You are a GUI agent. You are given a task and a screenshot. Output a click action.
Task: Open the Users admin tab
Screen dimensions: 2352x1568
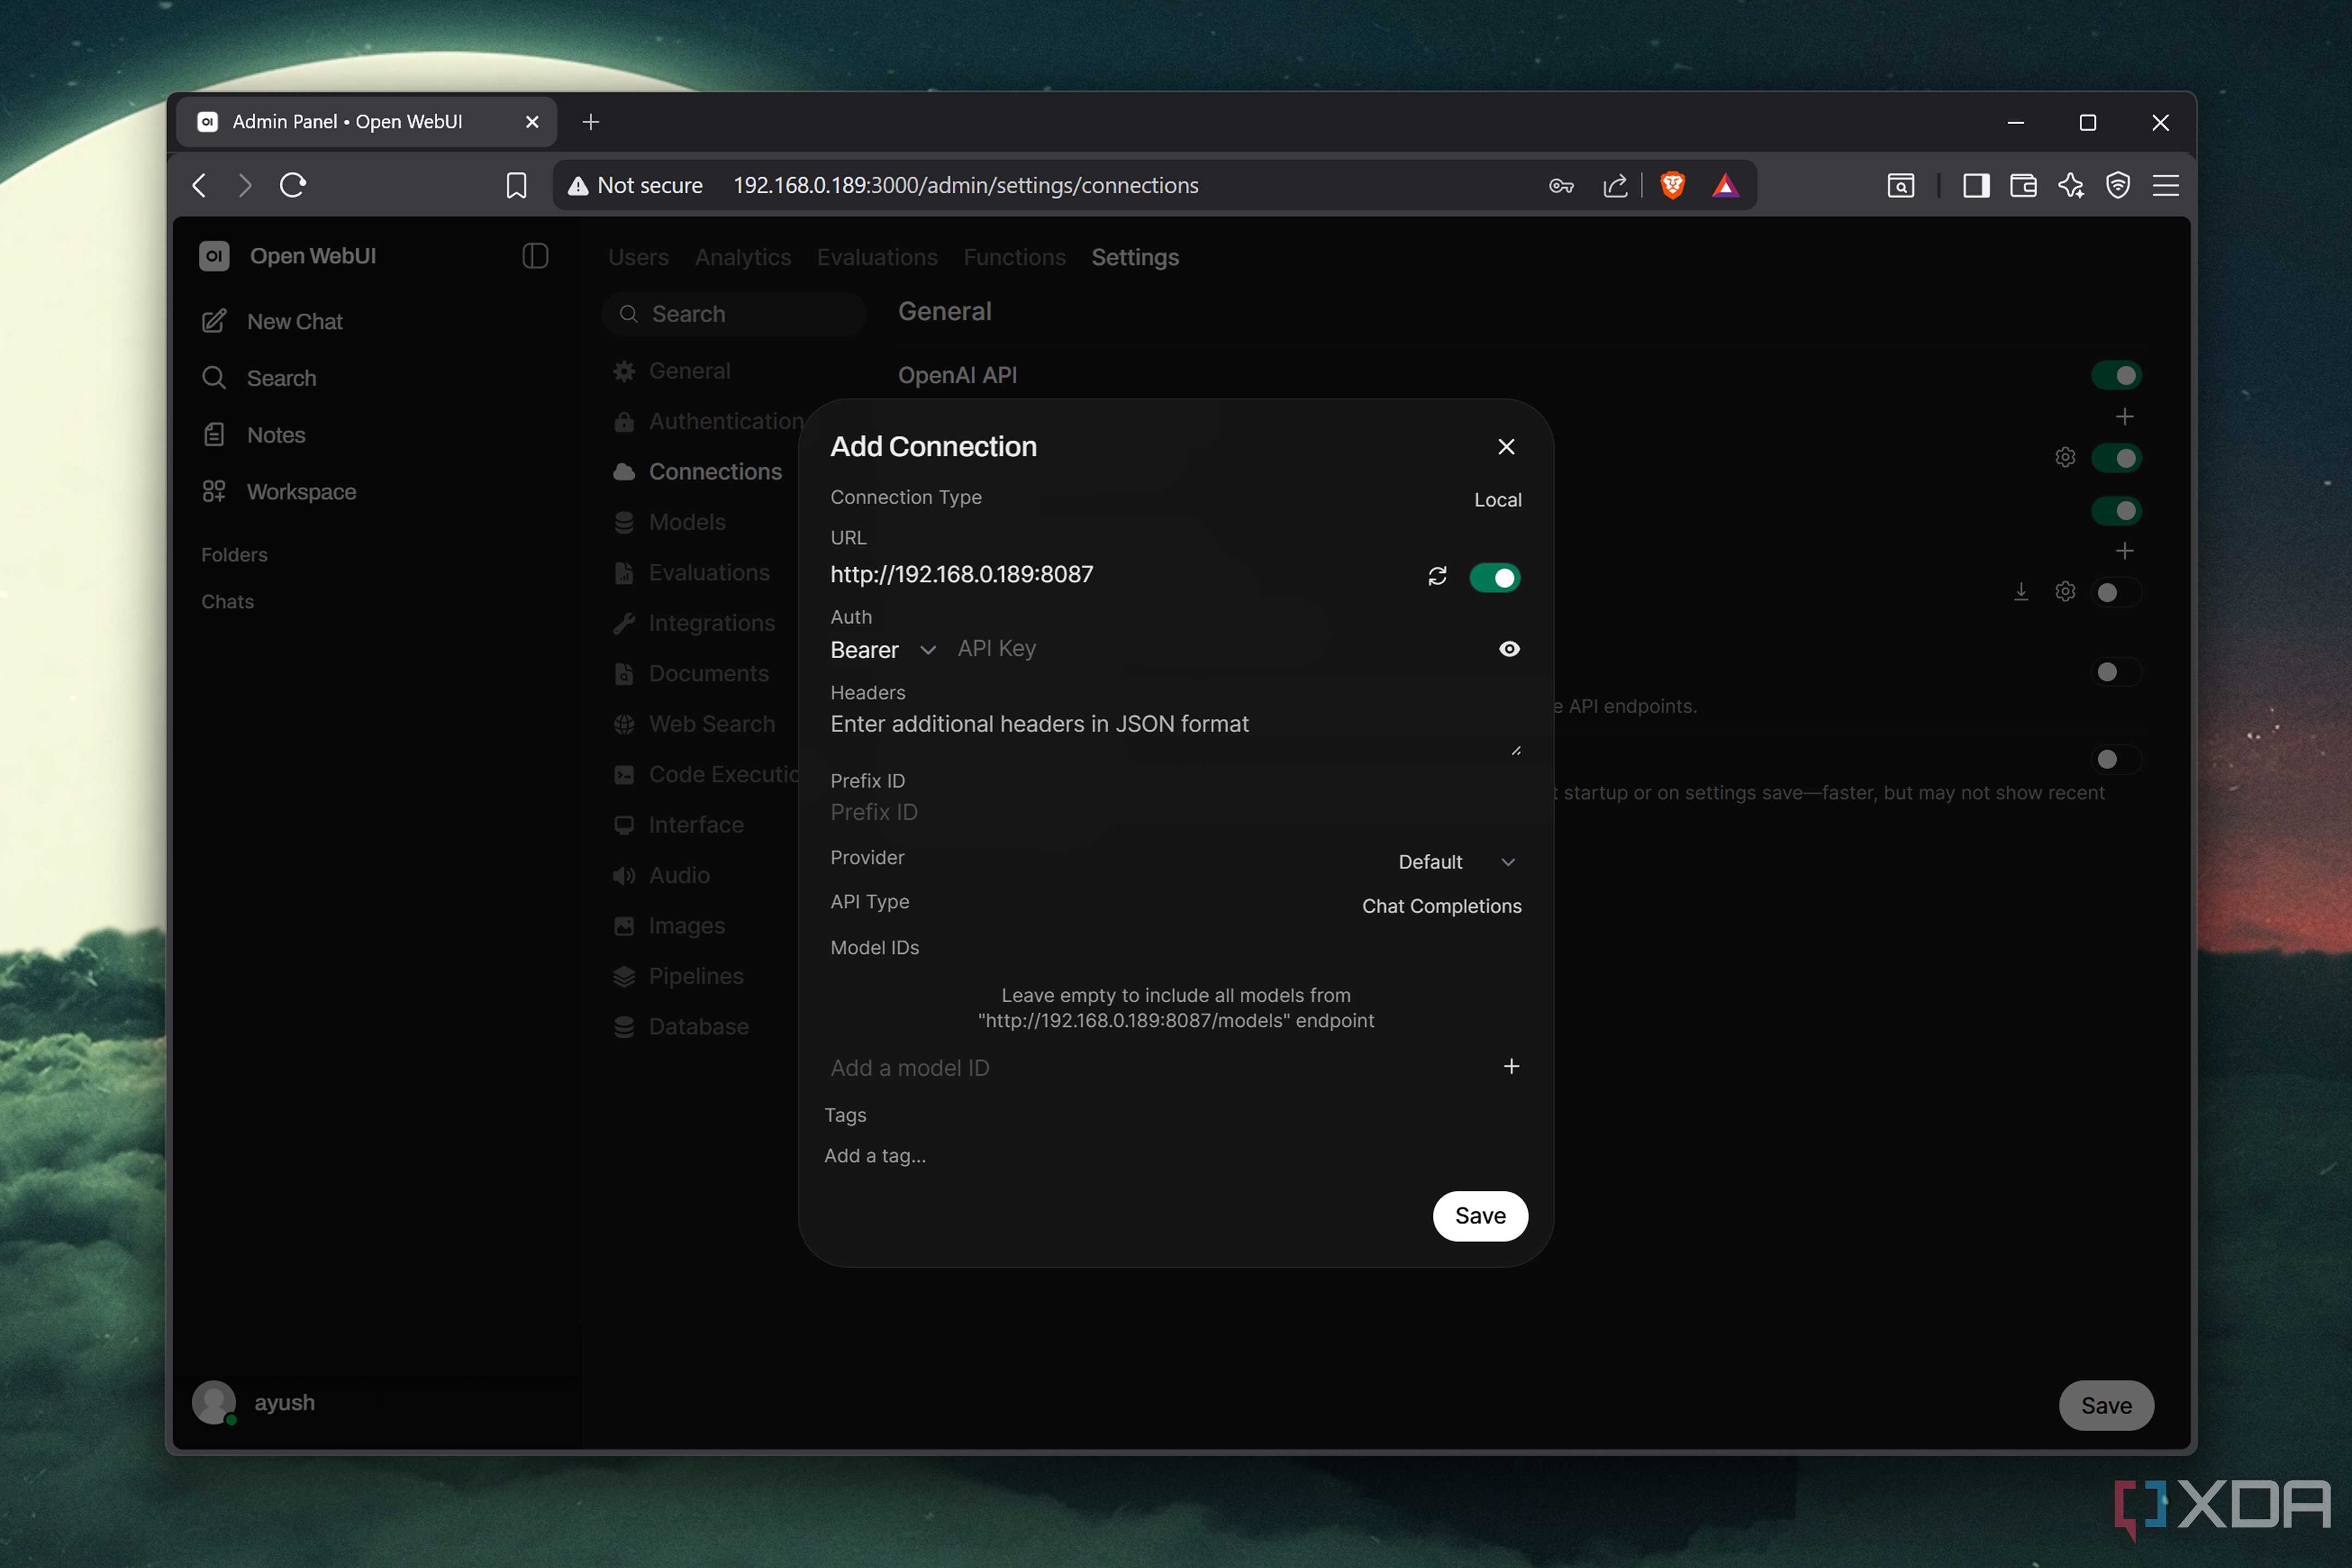click(638, 257)
